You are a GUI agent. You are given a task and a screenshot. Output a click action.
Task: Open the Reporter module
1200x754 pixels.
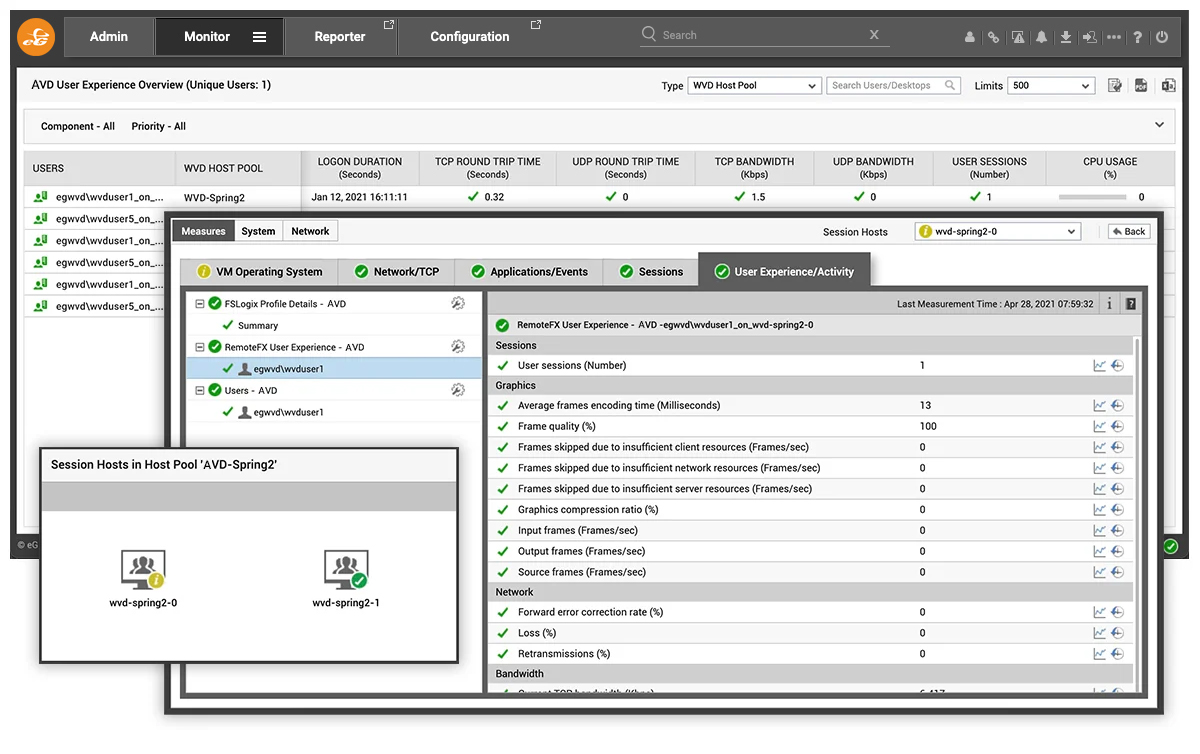pos(340,37)
